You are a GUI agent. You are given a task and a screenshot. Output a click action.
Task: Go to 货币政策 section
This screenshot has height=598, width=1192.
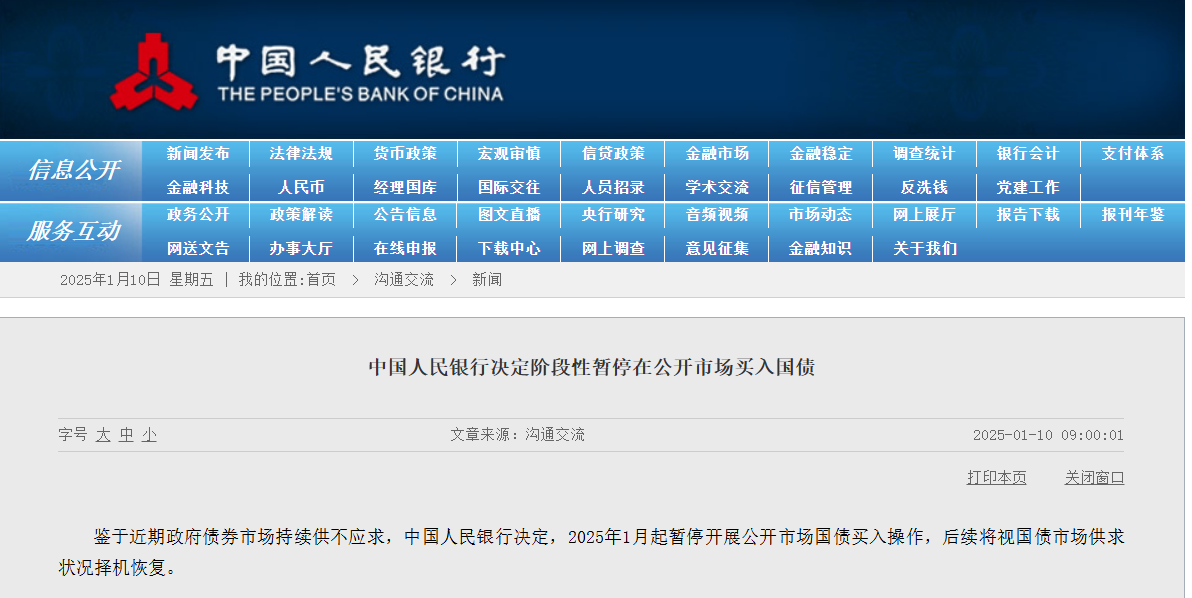tap(405, 153)
